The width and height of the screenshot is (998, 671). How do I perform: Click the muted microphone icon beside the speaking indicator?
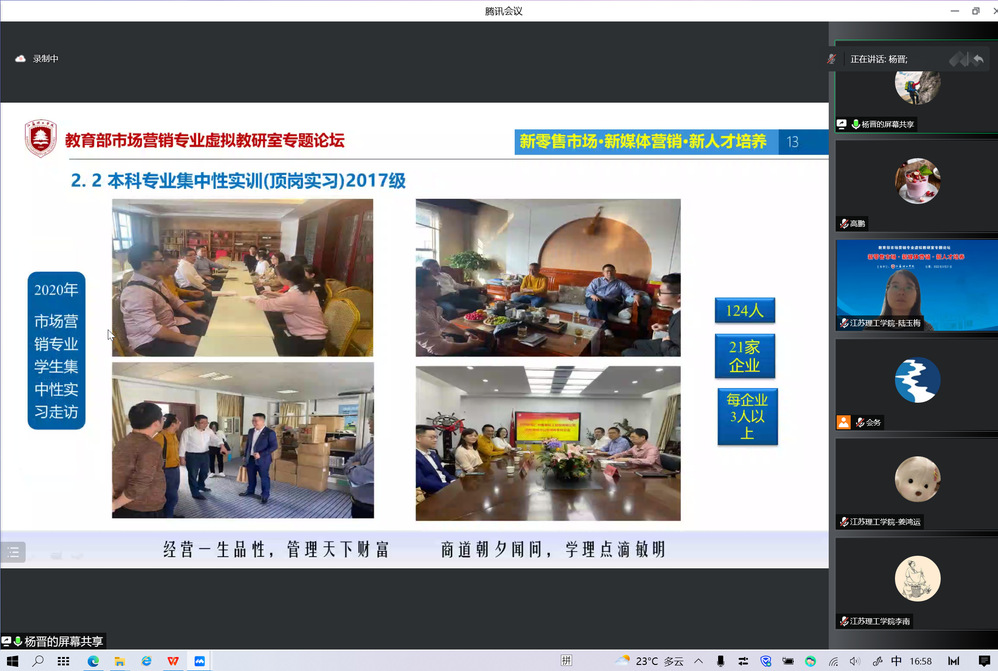(x=831, y=59)
